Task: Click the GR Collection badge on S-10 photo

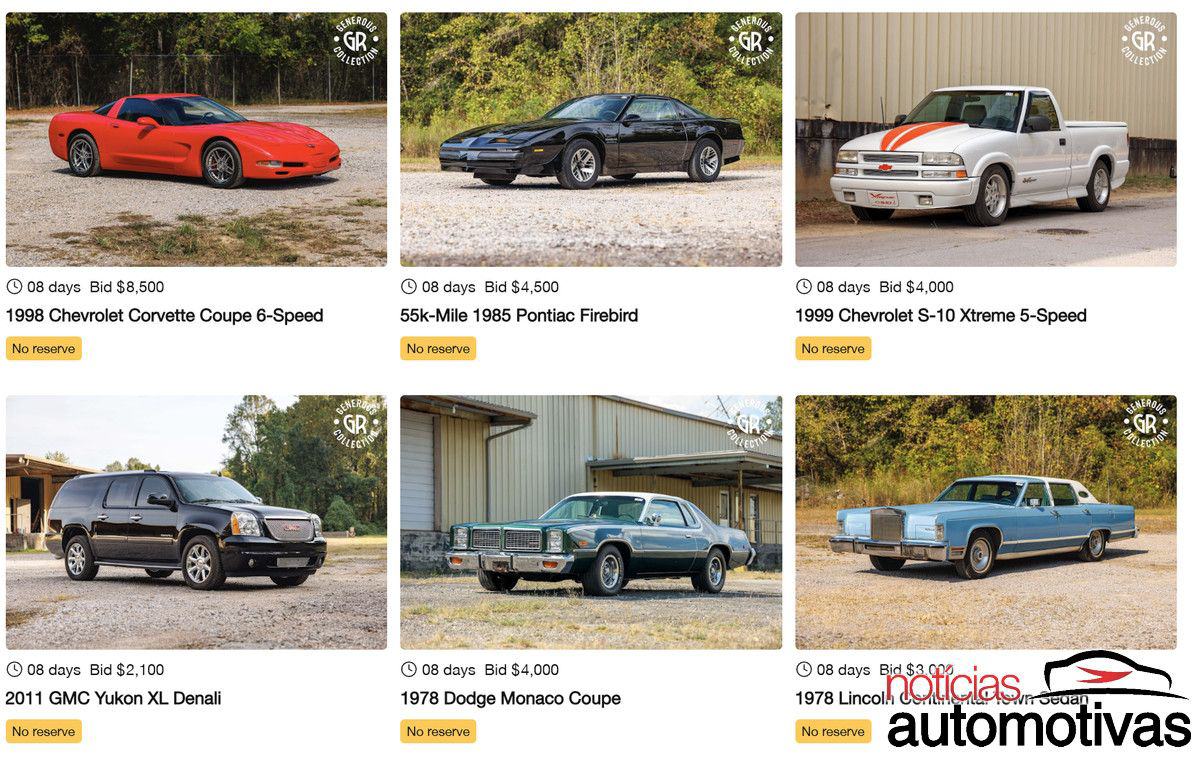Action: pos(1145,43)
